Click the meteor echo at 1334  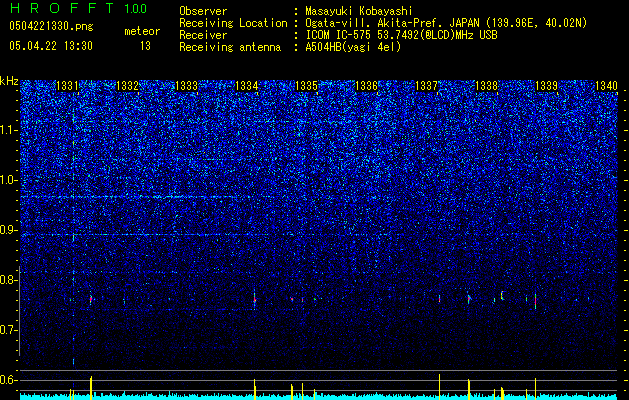tap(255, 299)
